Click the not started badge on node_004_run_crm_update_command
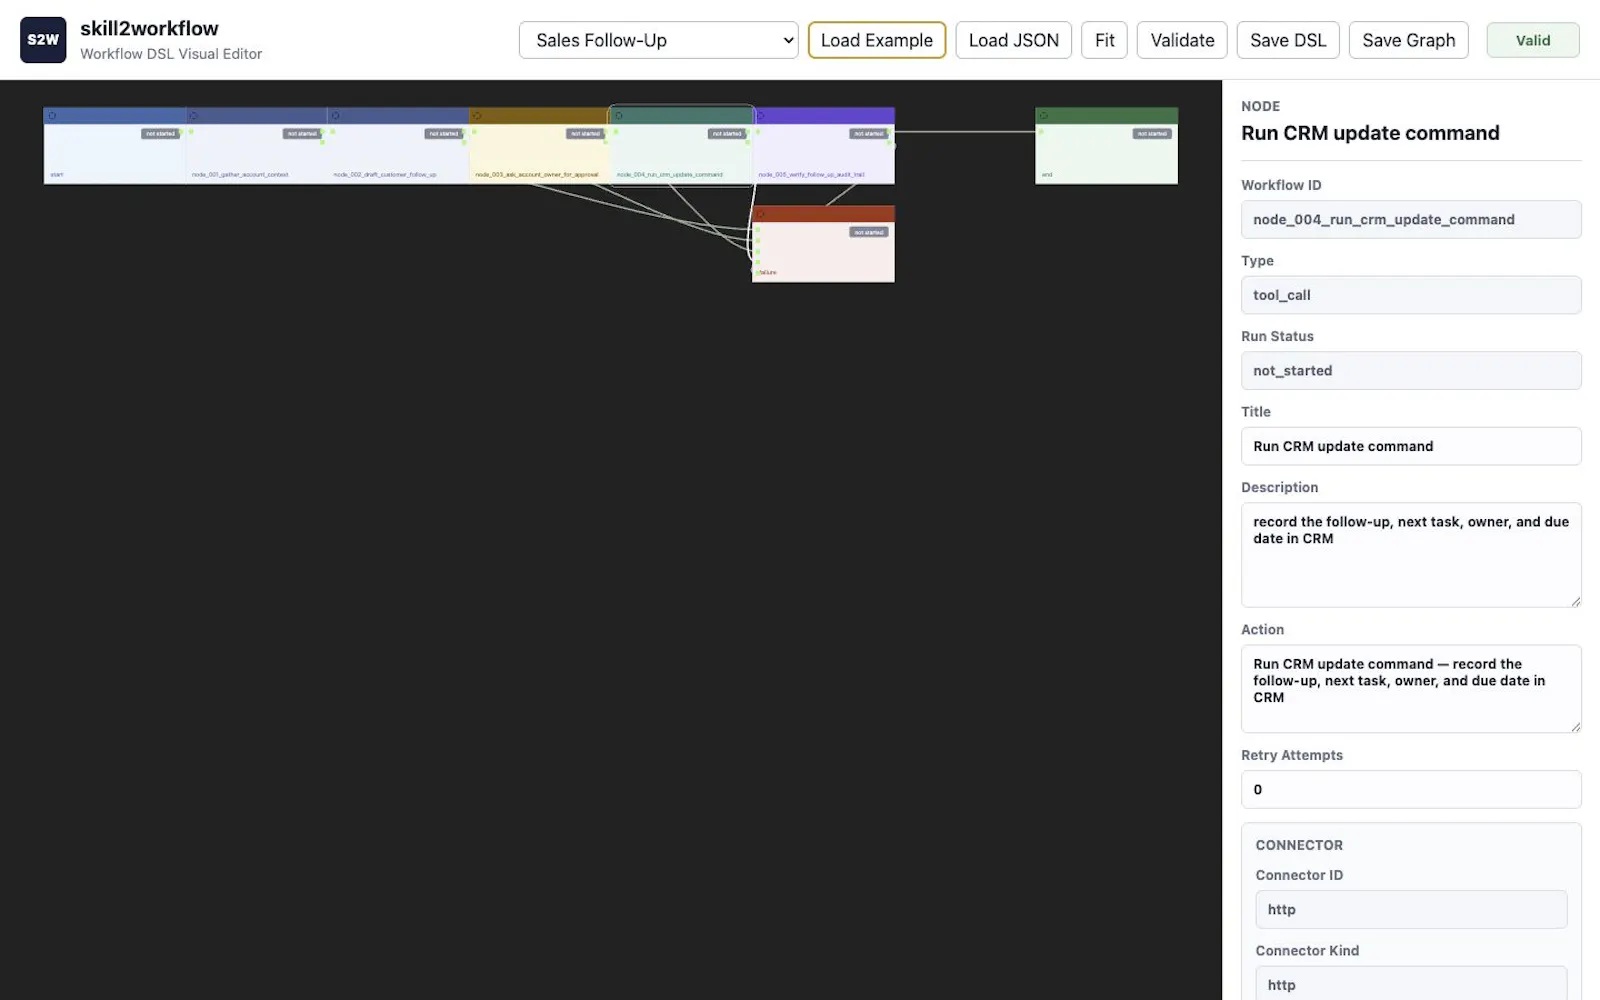The width and height of the screenshot is (1600, 1000). pyautogui.click(x=727, y=134)
